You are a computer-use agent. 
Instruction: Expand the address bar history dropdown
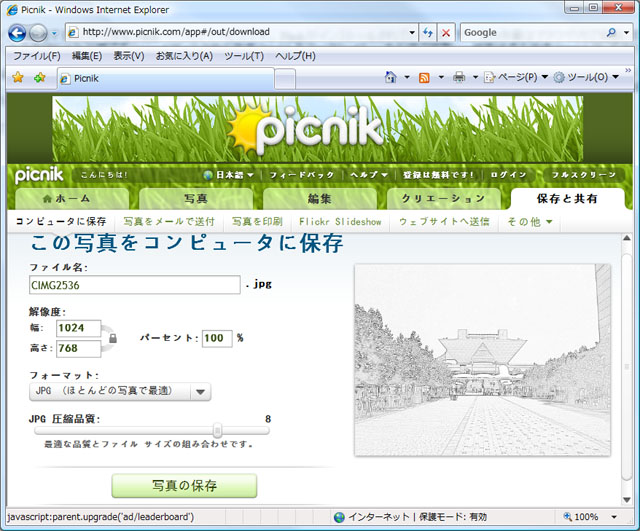[x=412, y=32]
